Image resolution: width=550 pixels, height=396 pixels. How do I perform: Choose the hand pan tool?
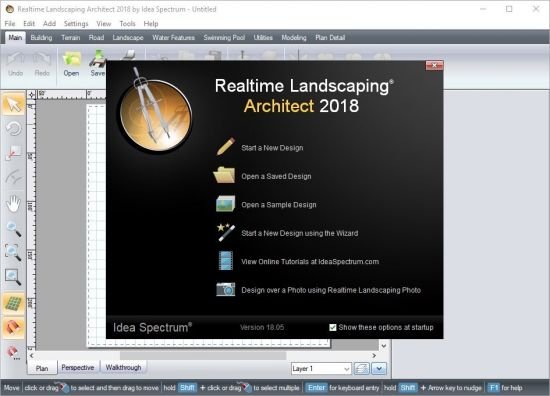(x=13, y=203)
